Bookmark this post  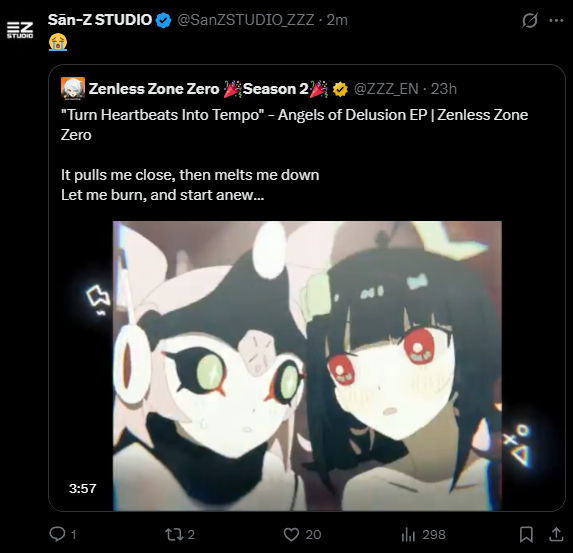click(526, 535)
